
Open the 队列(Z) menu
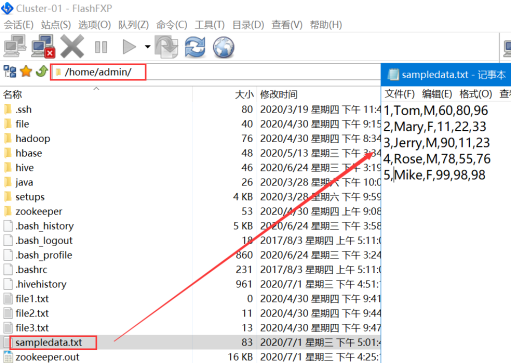point(133,25)
